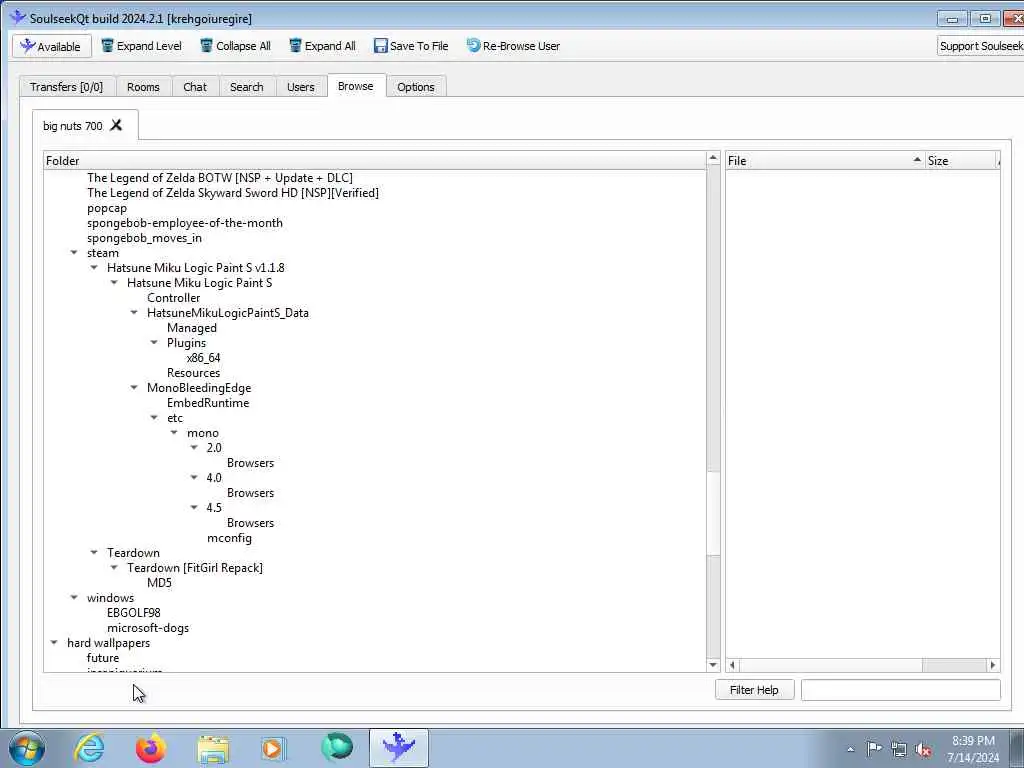
Task: Click Save To File button
Action: pos(411,46)
